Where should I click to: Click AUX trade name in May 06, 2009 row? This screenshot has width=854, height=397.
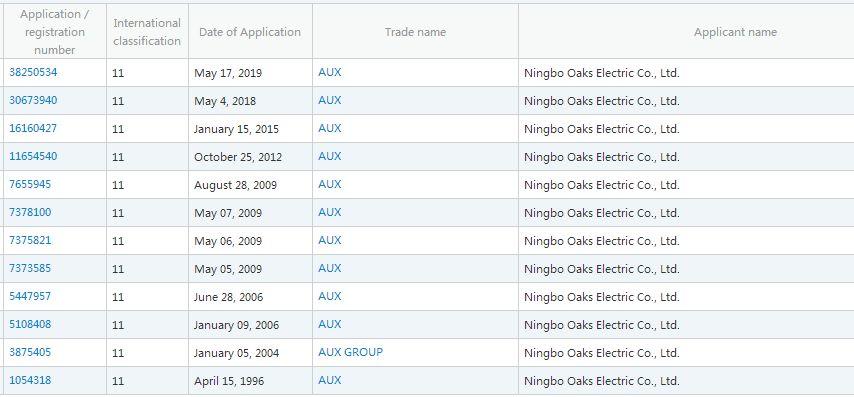pyautogui.click(x=330, y=240)
